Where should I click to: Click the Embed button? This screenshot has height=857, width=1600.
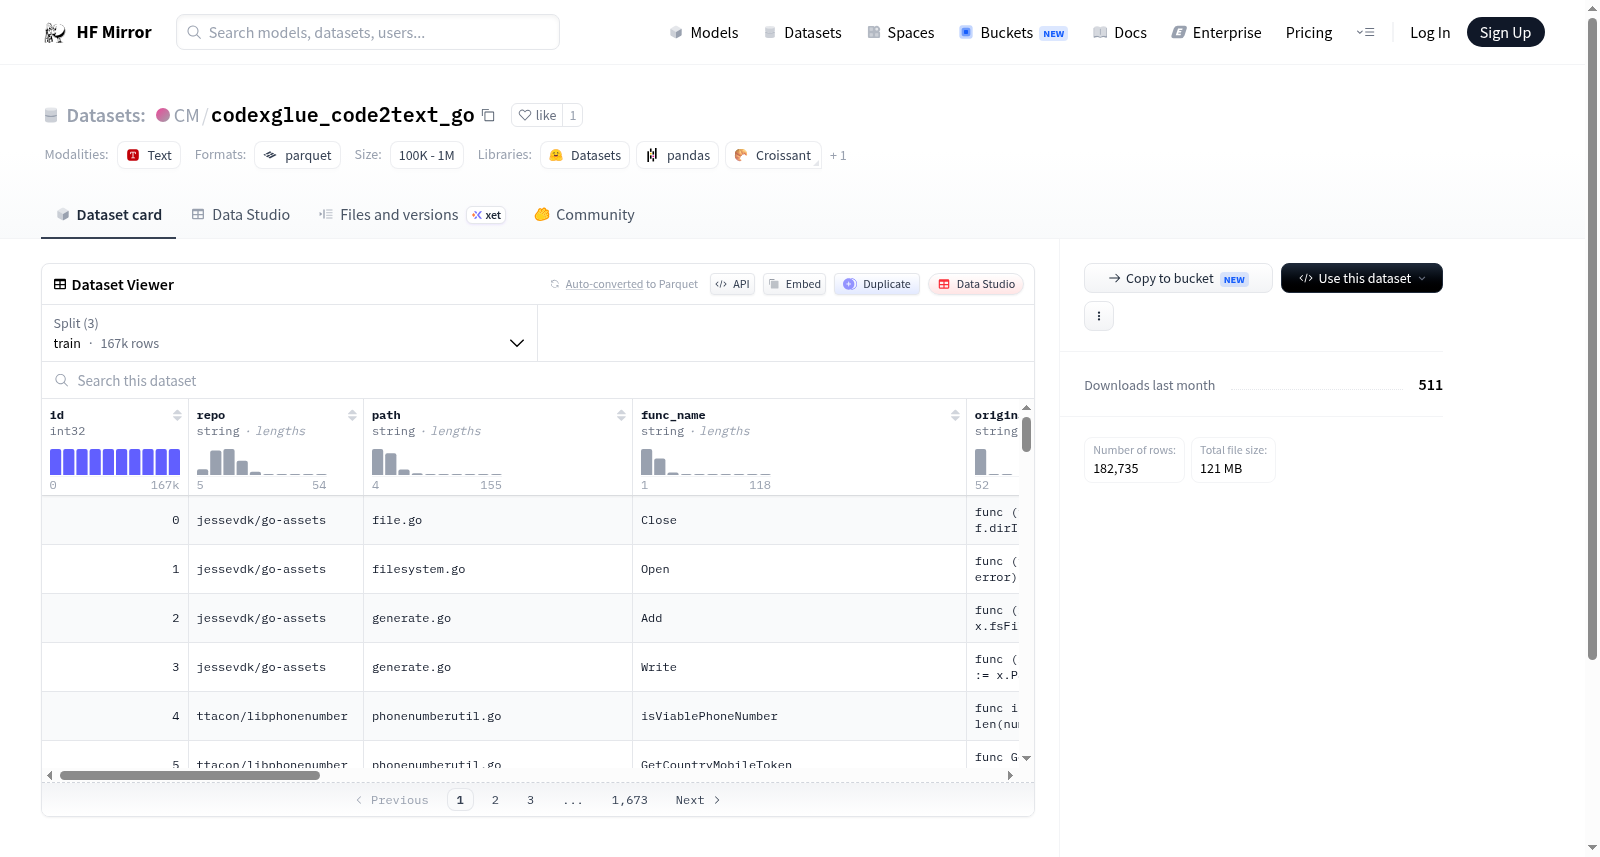click(794, 284)
